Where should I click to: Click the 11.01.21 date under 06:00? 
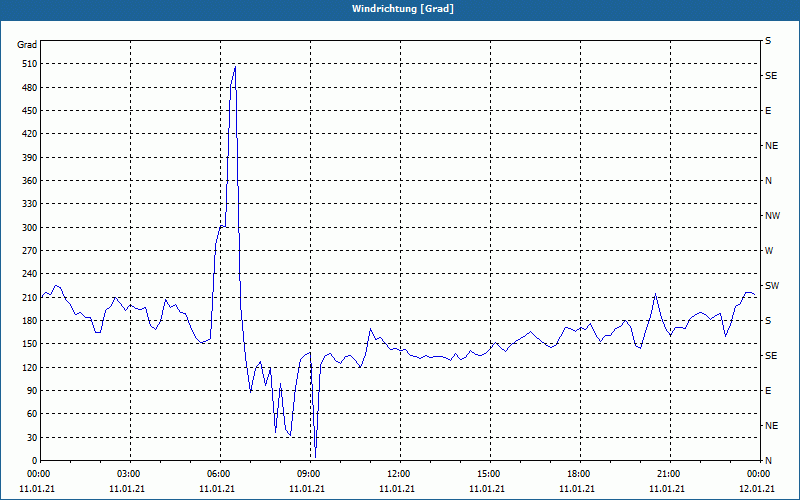[x=217, y=489]
